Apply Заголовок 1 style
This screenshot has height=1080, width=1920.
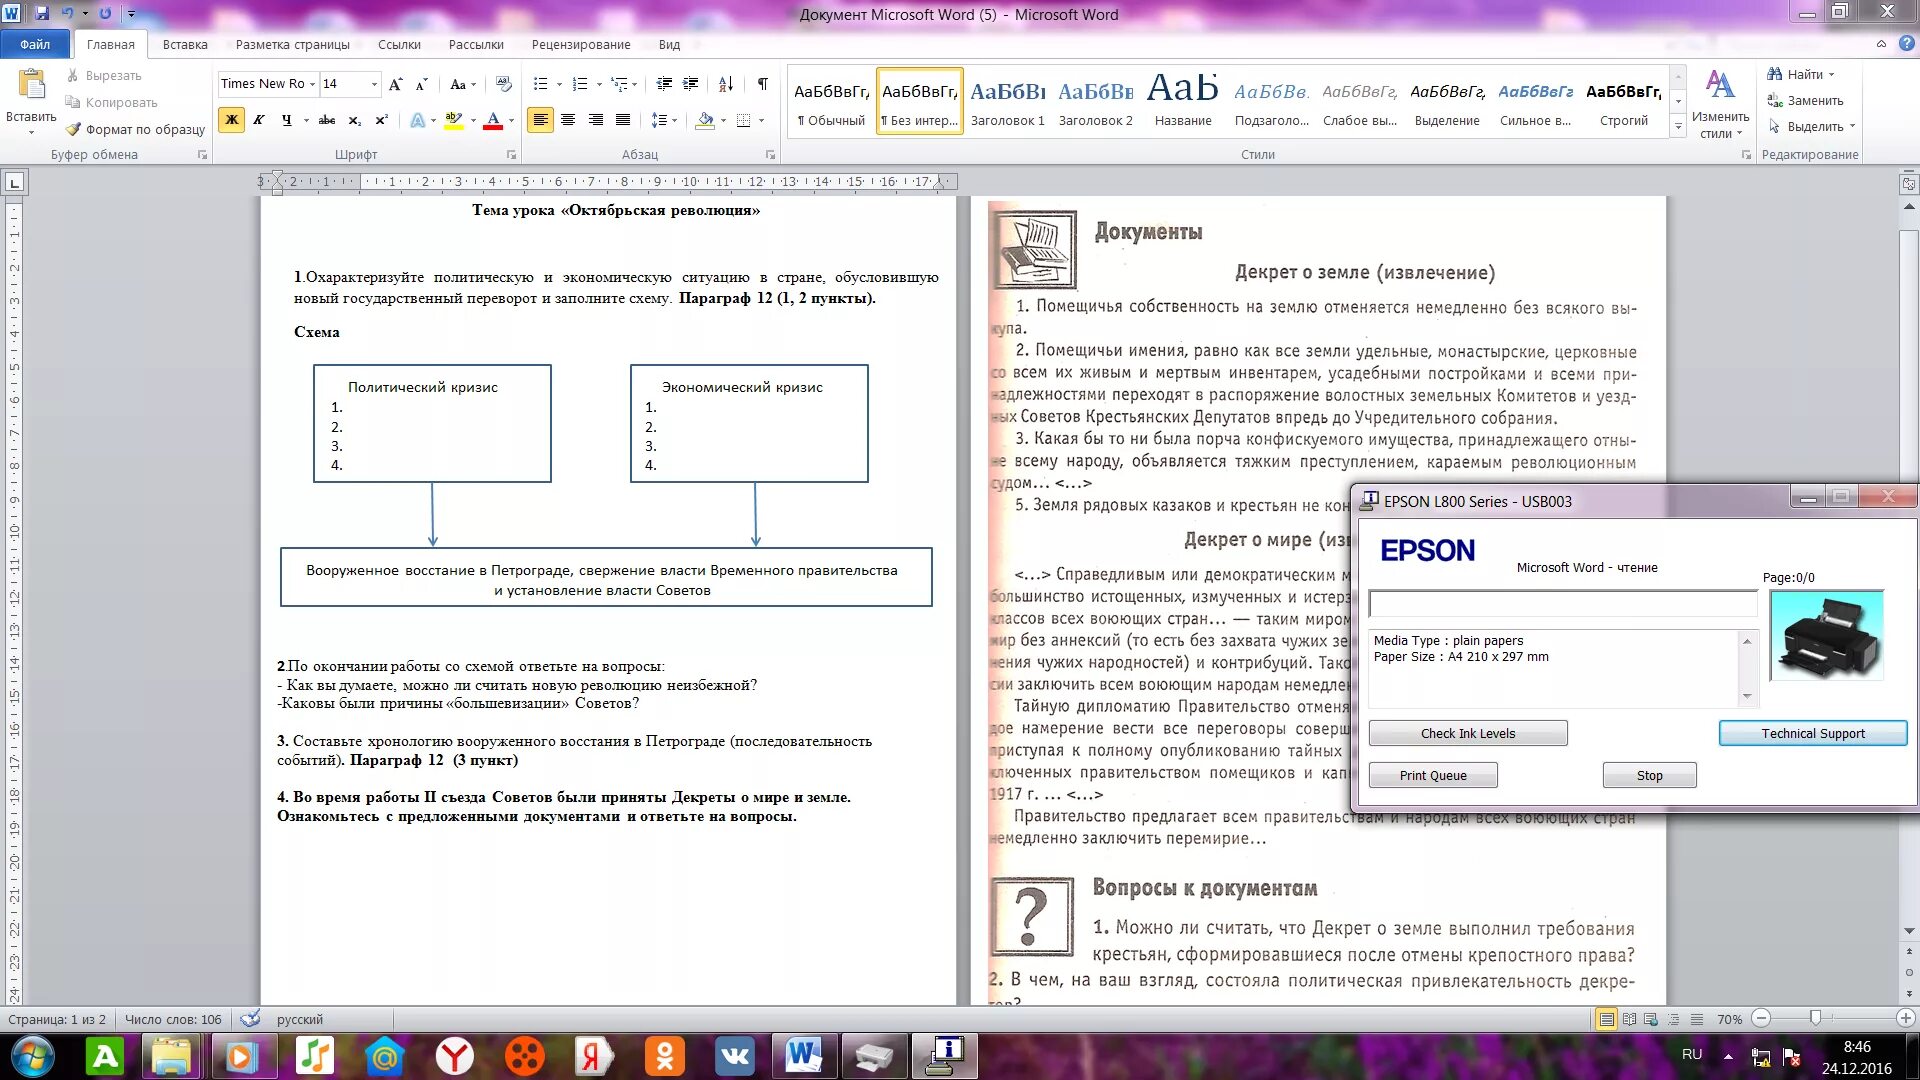pyautogui.click(x=1007, y=101)
